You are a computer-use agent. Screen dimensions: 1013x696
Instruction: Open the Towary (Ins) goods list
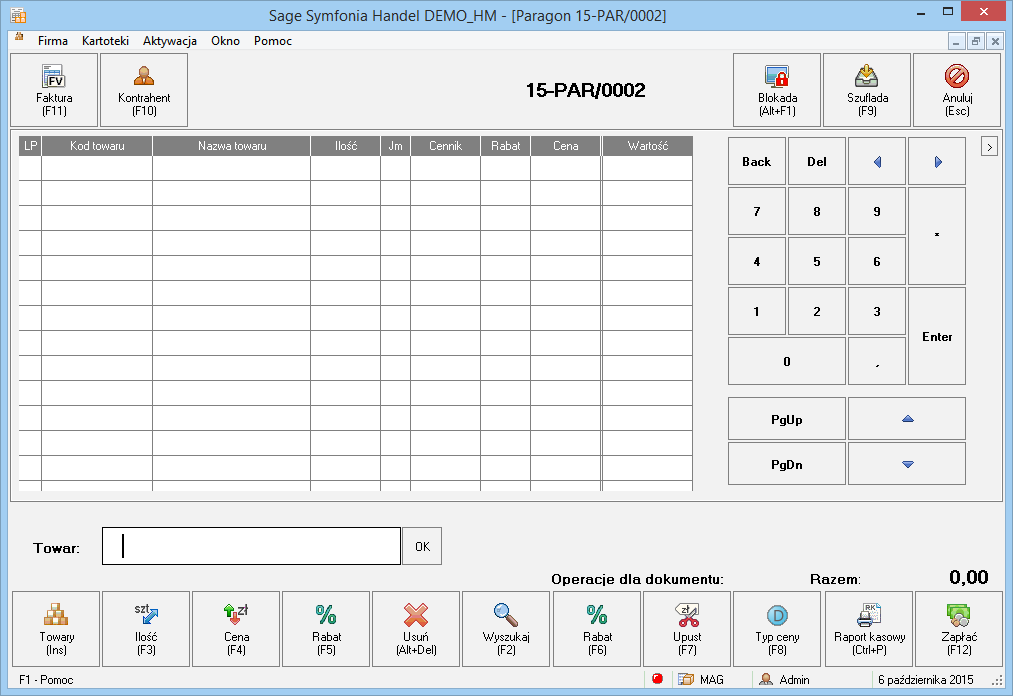pos(56,629)
